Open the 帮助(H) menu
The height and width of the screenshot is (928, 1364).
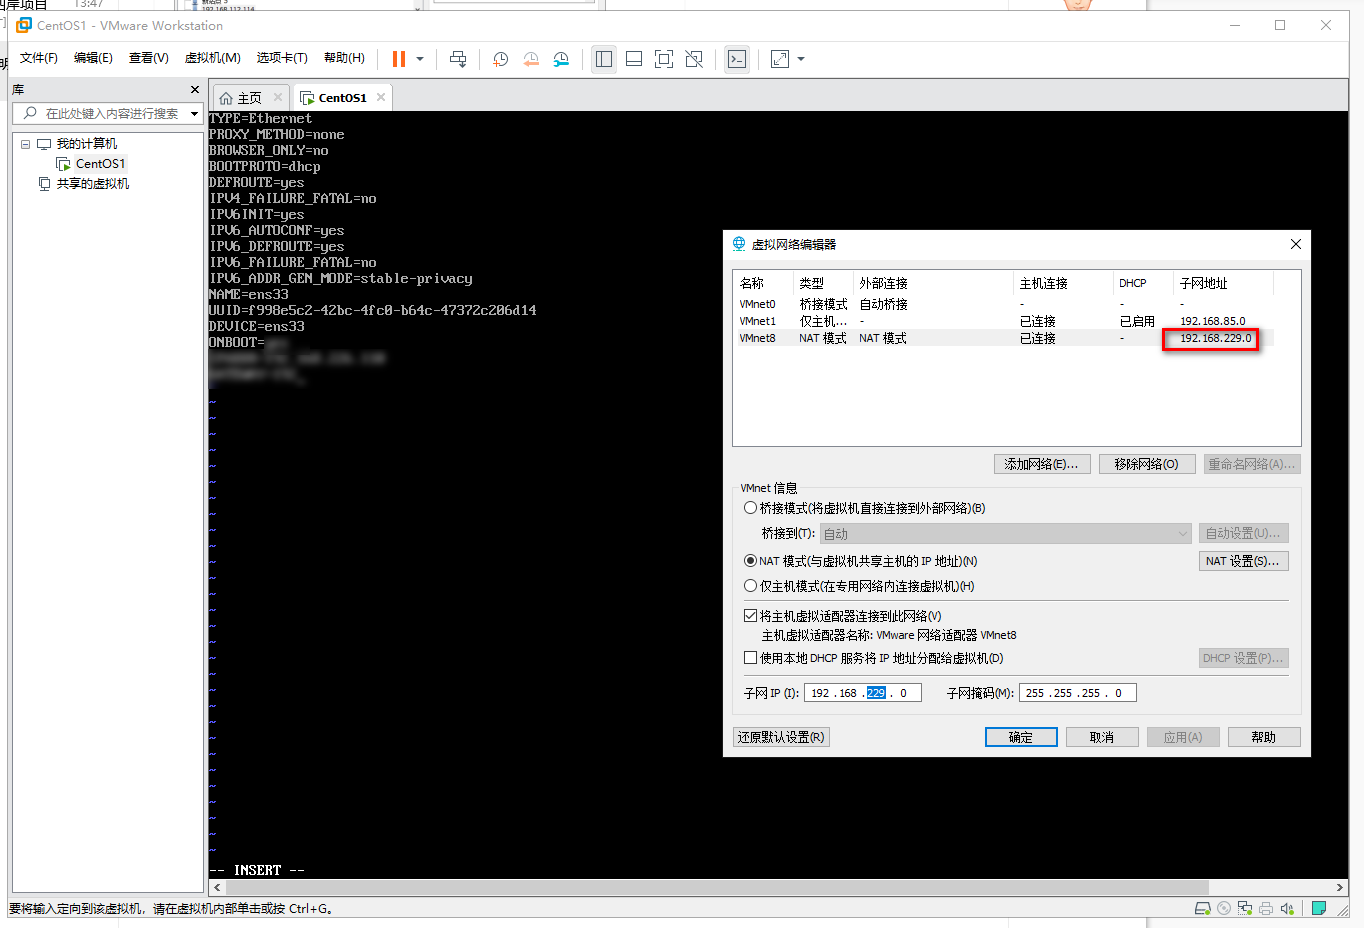[x=344, y=58]
